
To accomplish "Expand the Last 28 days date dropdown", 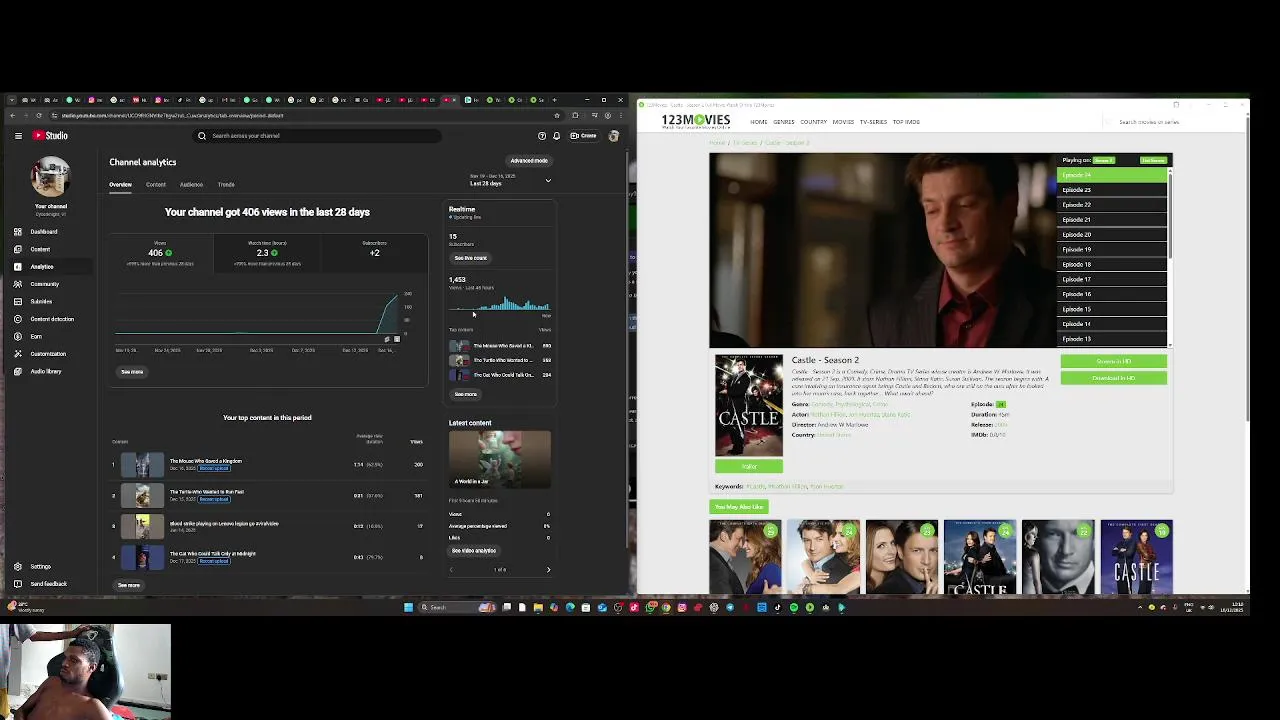I will pos(510,180).
